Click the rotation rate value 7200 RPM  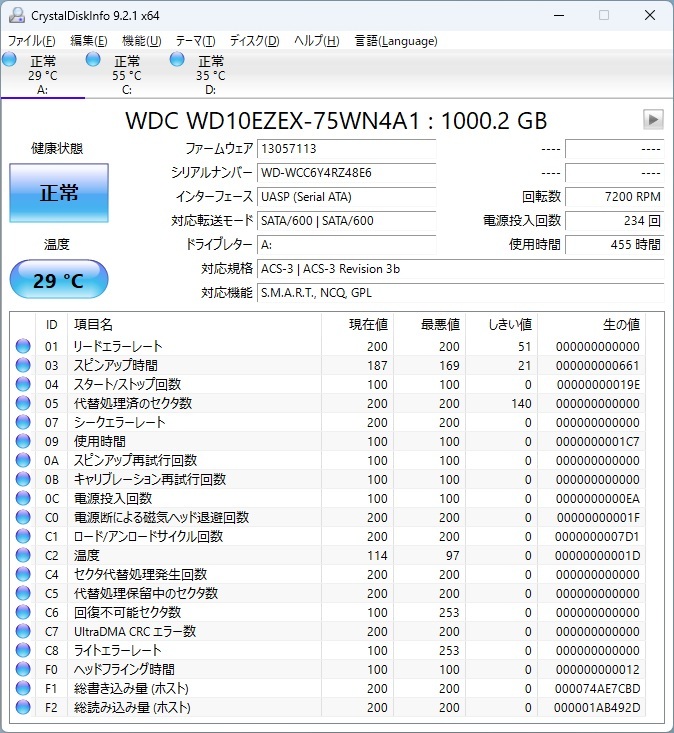(615, 197)
